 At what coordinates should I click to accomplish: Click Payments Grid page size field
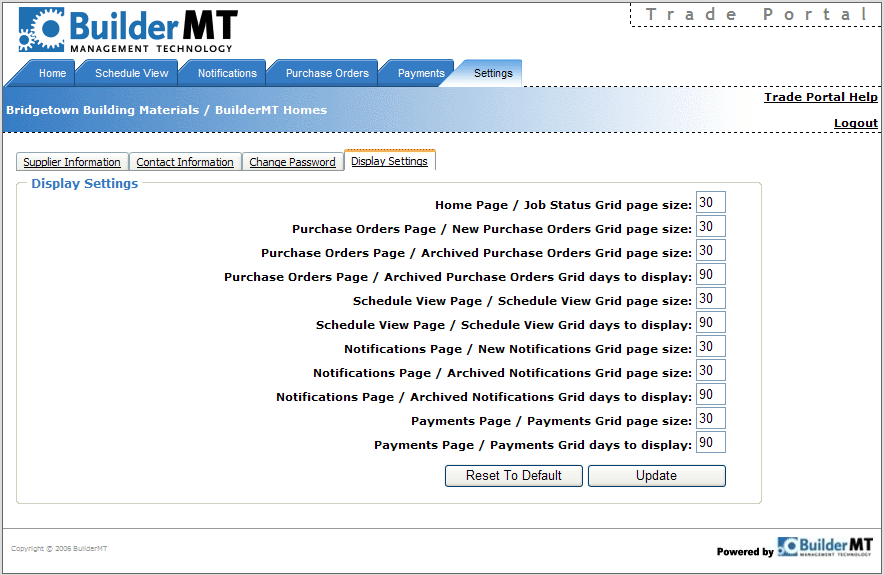click(710, 418)
